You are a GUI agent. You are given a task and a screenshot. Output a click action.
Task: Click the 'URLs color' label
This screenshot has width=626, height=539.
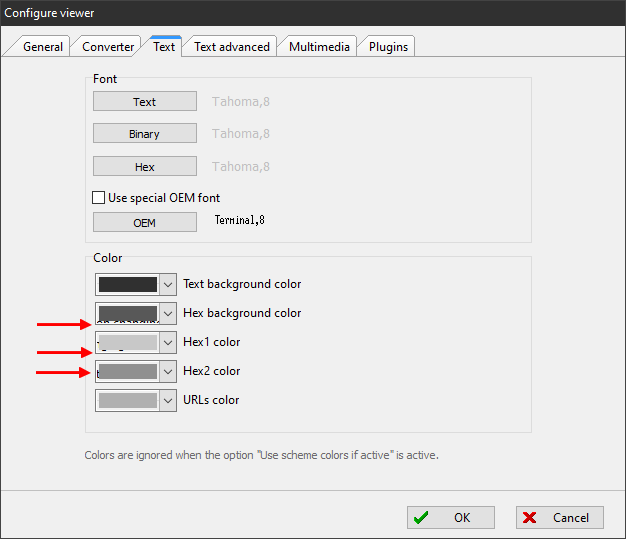(211, 400)
